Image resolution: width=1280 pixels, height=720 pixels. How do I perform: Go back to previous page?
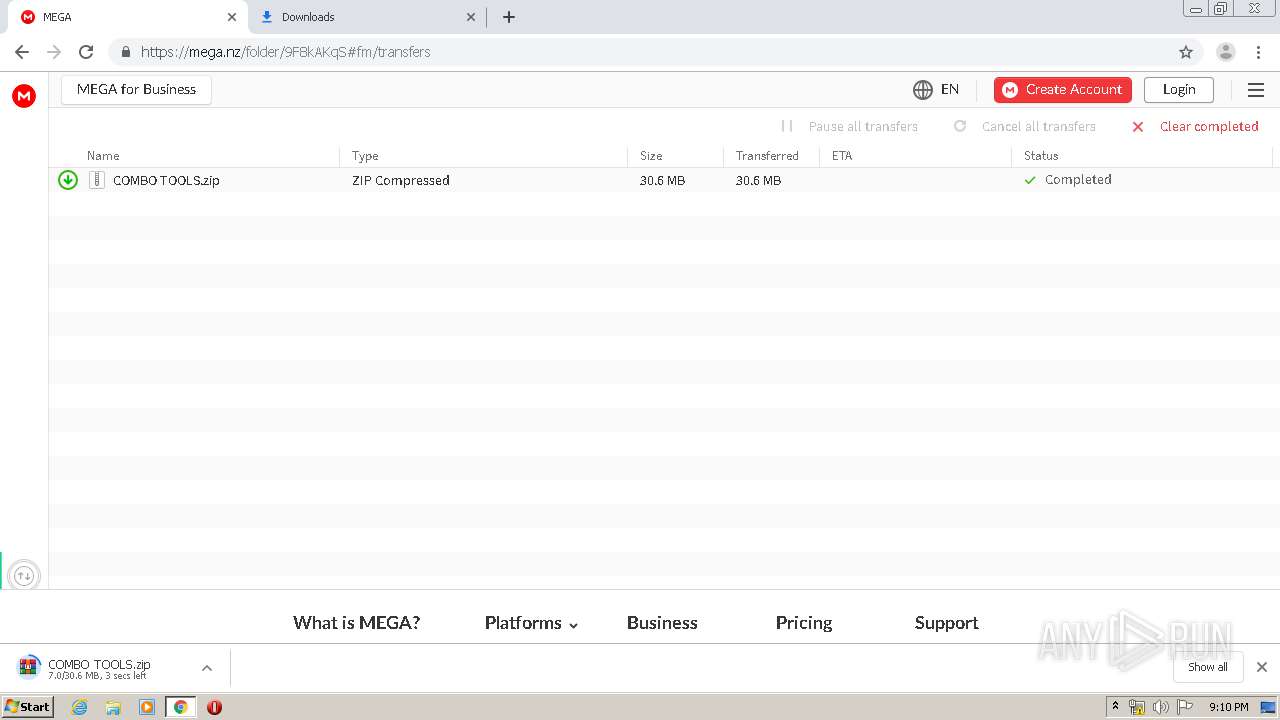pyautogui.click(x=22, y=52)
